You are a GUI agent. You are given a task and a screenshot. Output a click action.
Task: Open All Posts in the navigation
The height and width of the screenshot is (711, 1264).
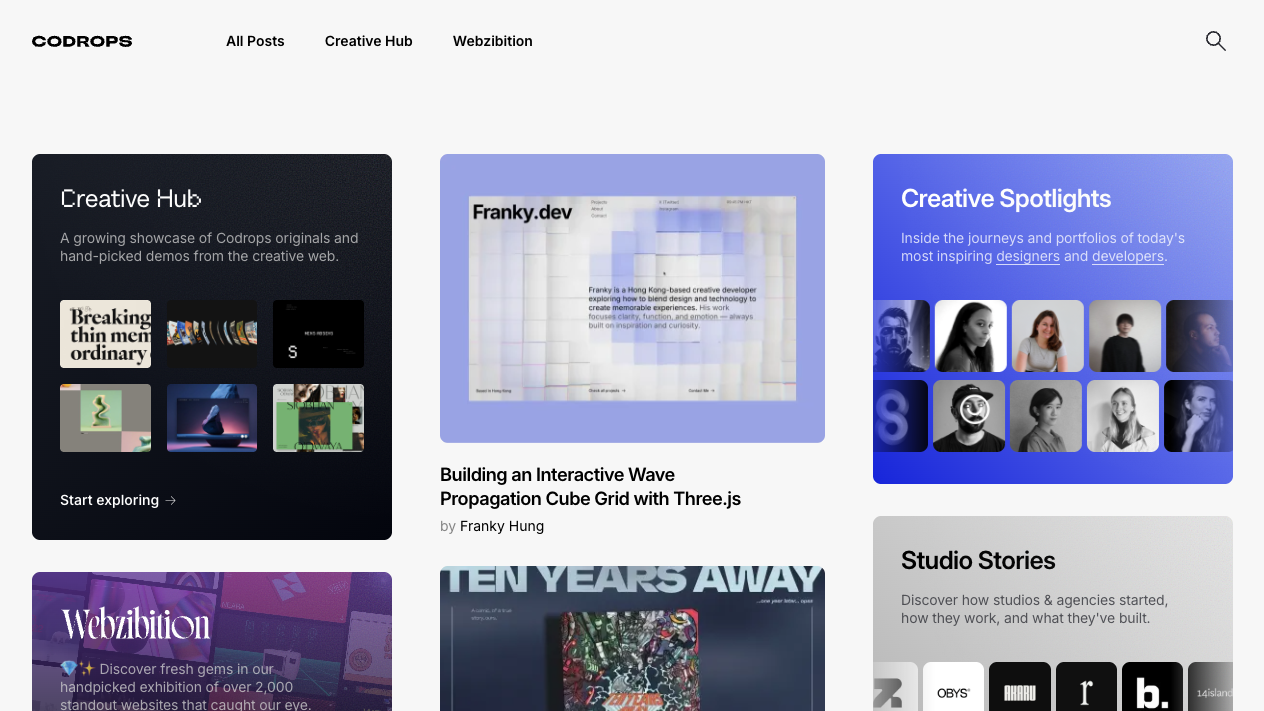tap(255, 41)
